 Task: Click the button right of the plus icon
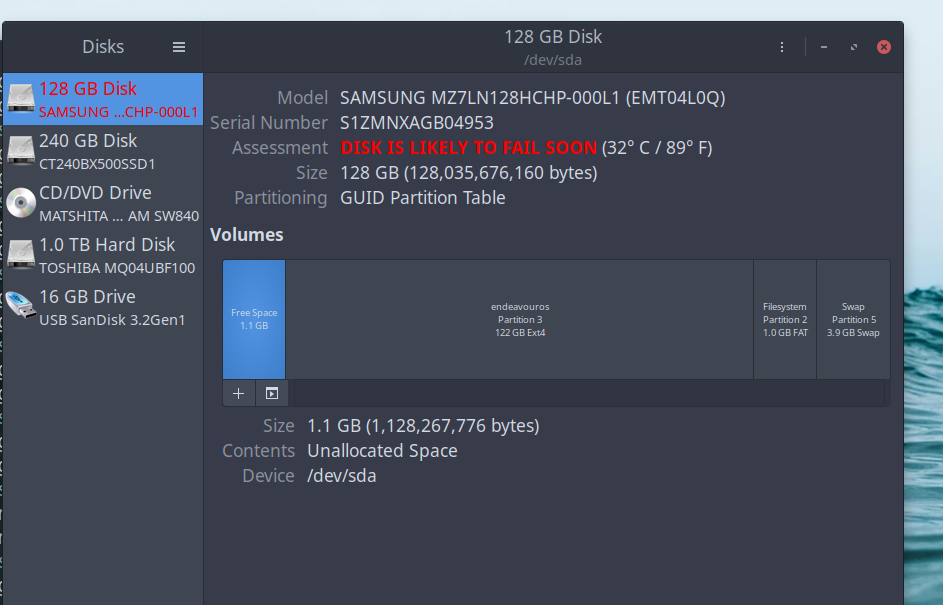[271, 393]
